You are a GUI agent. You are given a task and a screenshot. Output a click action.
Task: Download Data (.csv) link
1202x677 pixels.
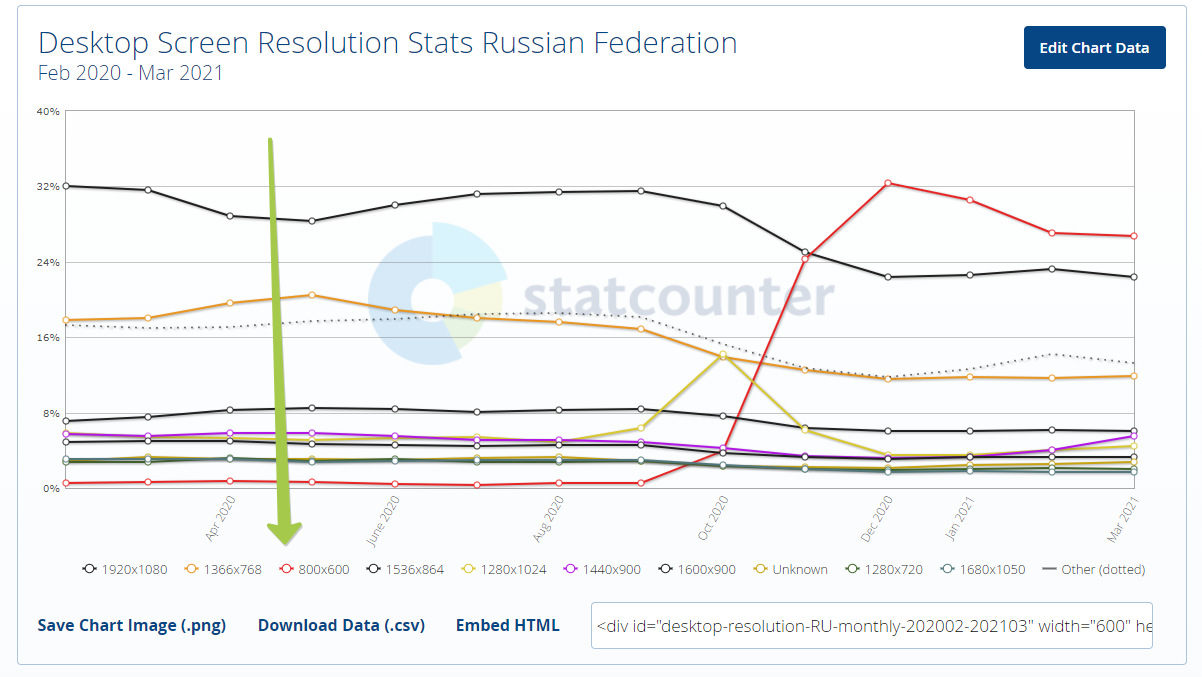click(x=341, y=625)
